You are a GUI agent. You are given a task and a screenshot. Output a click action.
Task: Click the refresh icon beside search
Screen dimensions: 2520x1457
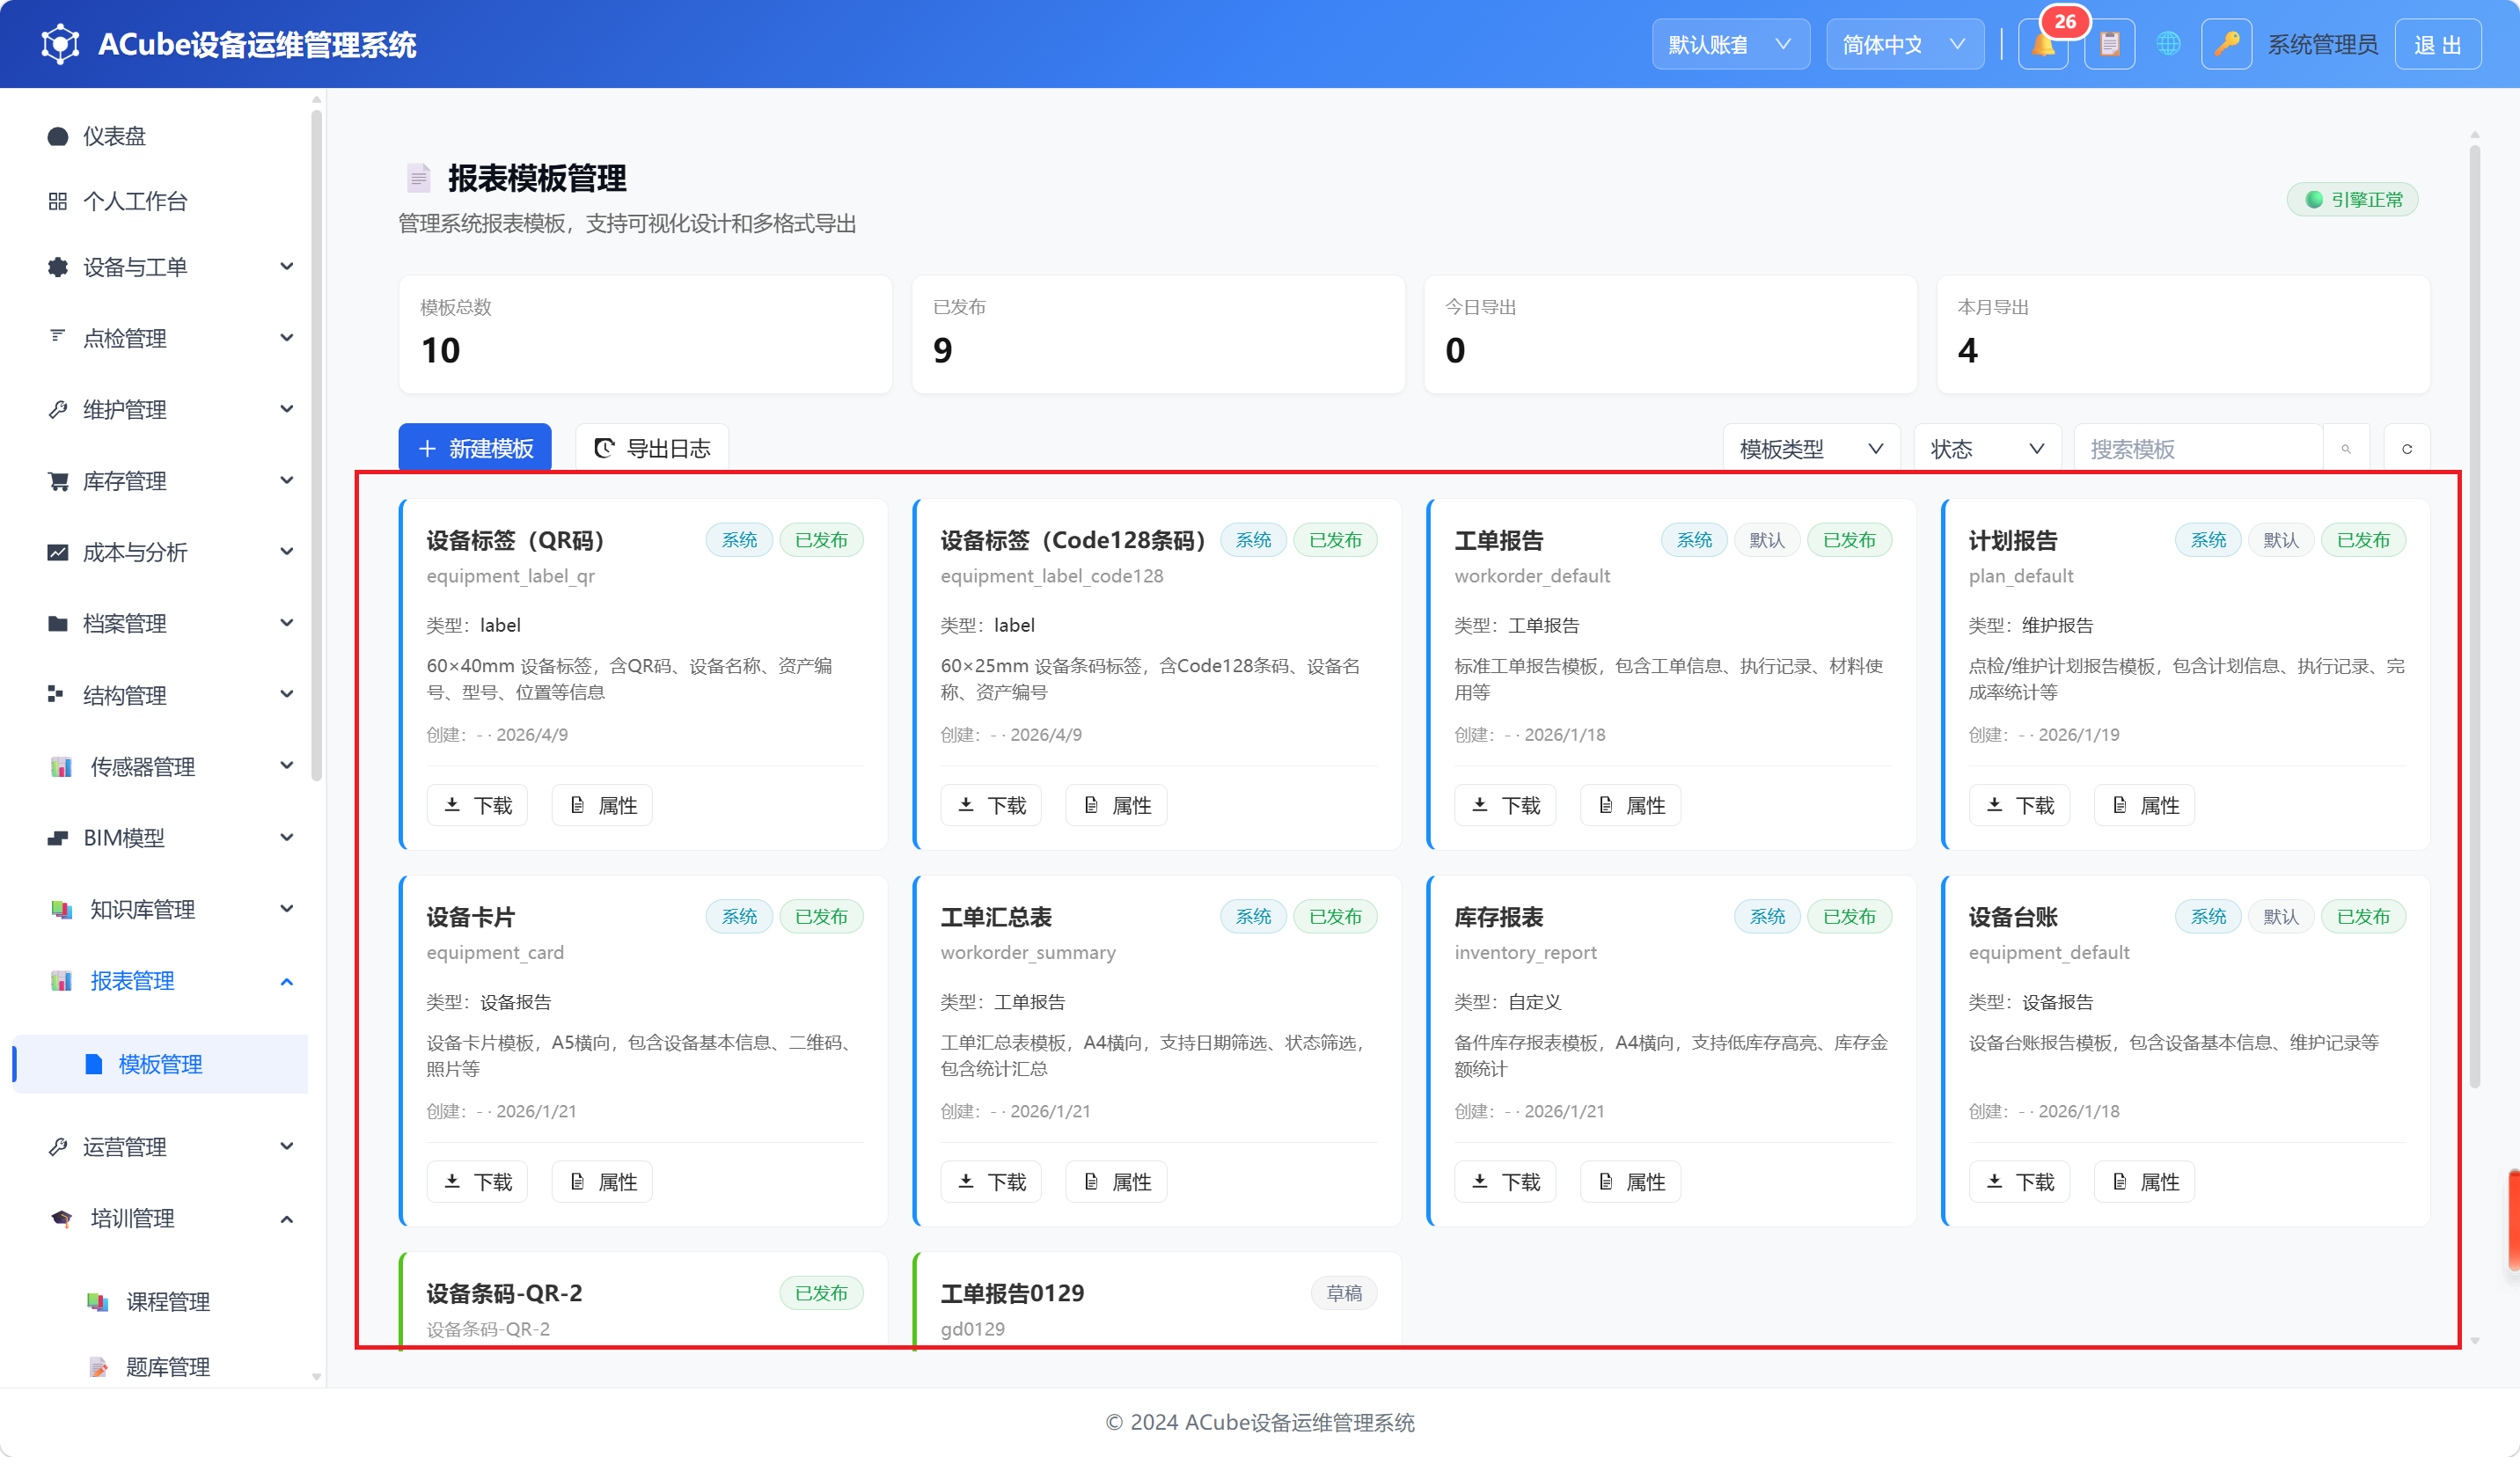2407,449
